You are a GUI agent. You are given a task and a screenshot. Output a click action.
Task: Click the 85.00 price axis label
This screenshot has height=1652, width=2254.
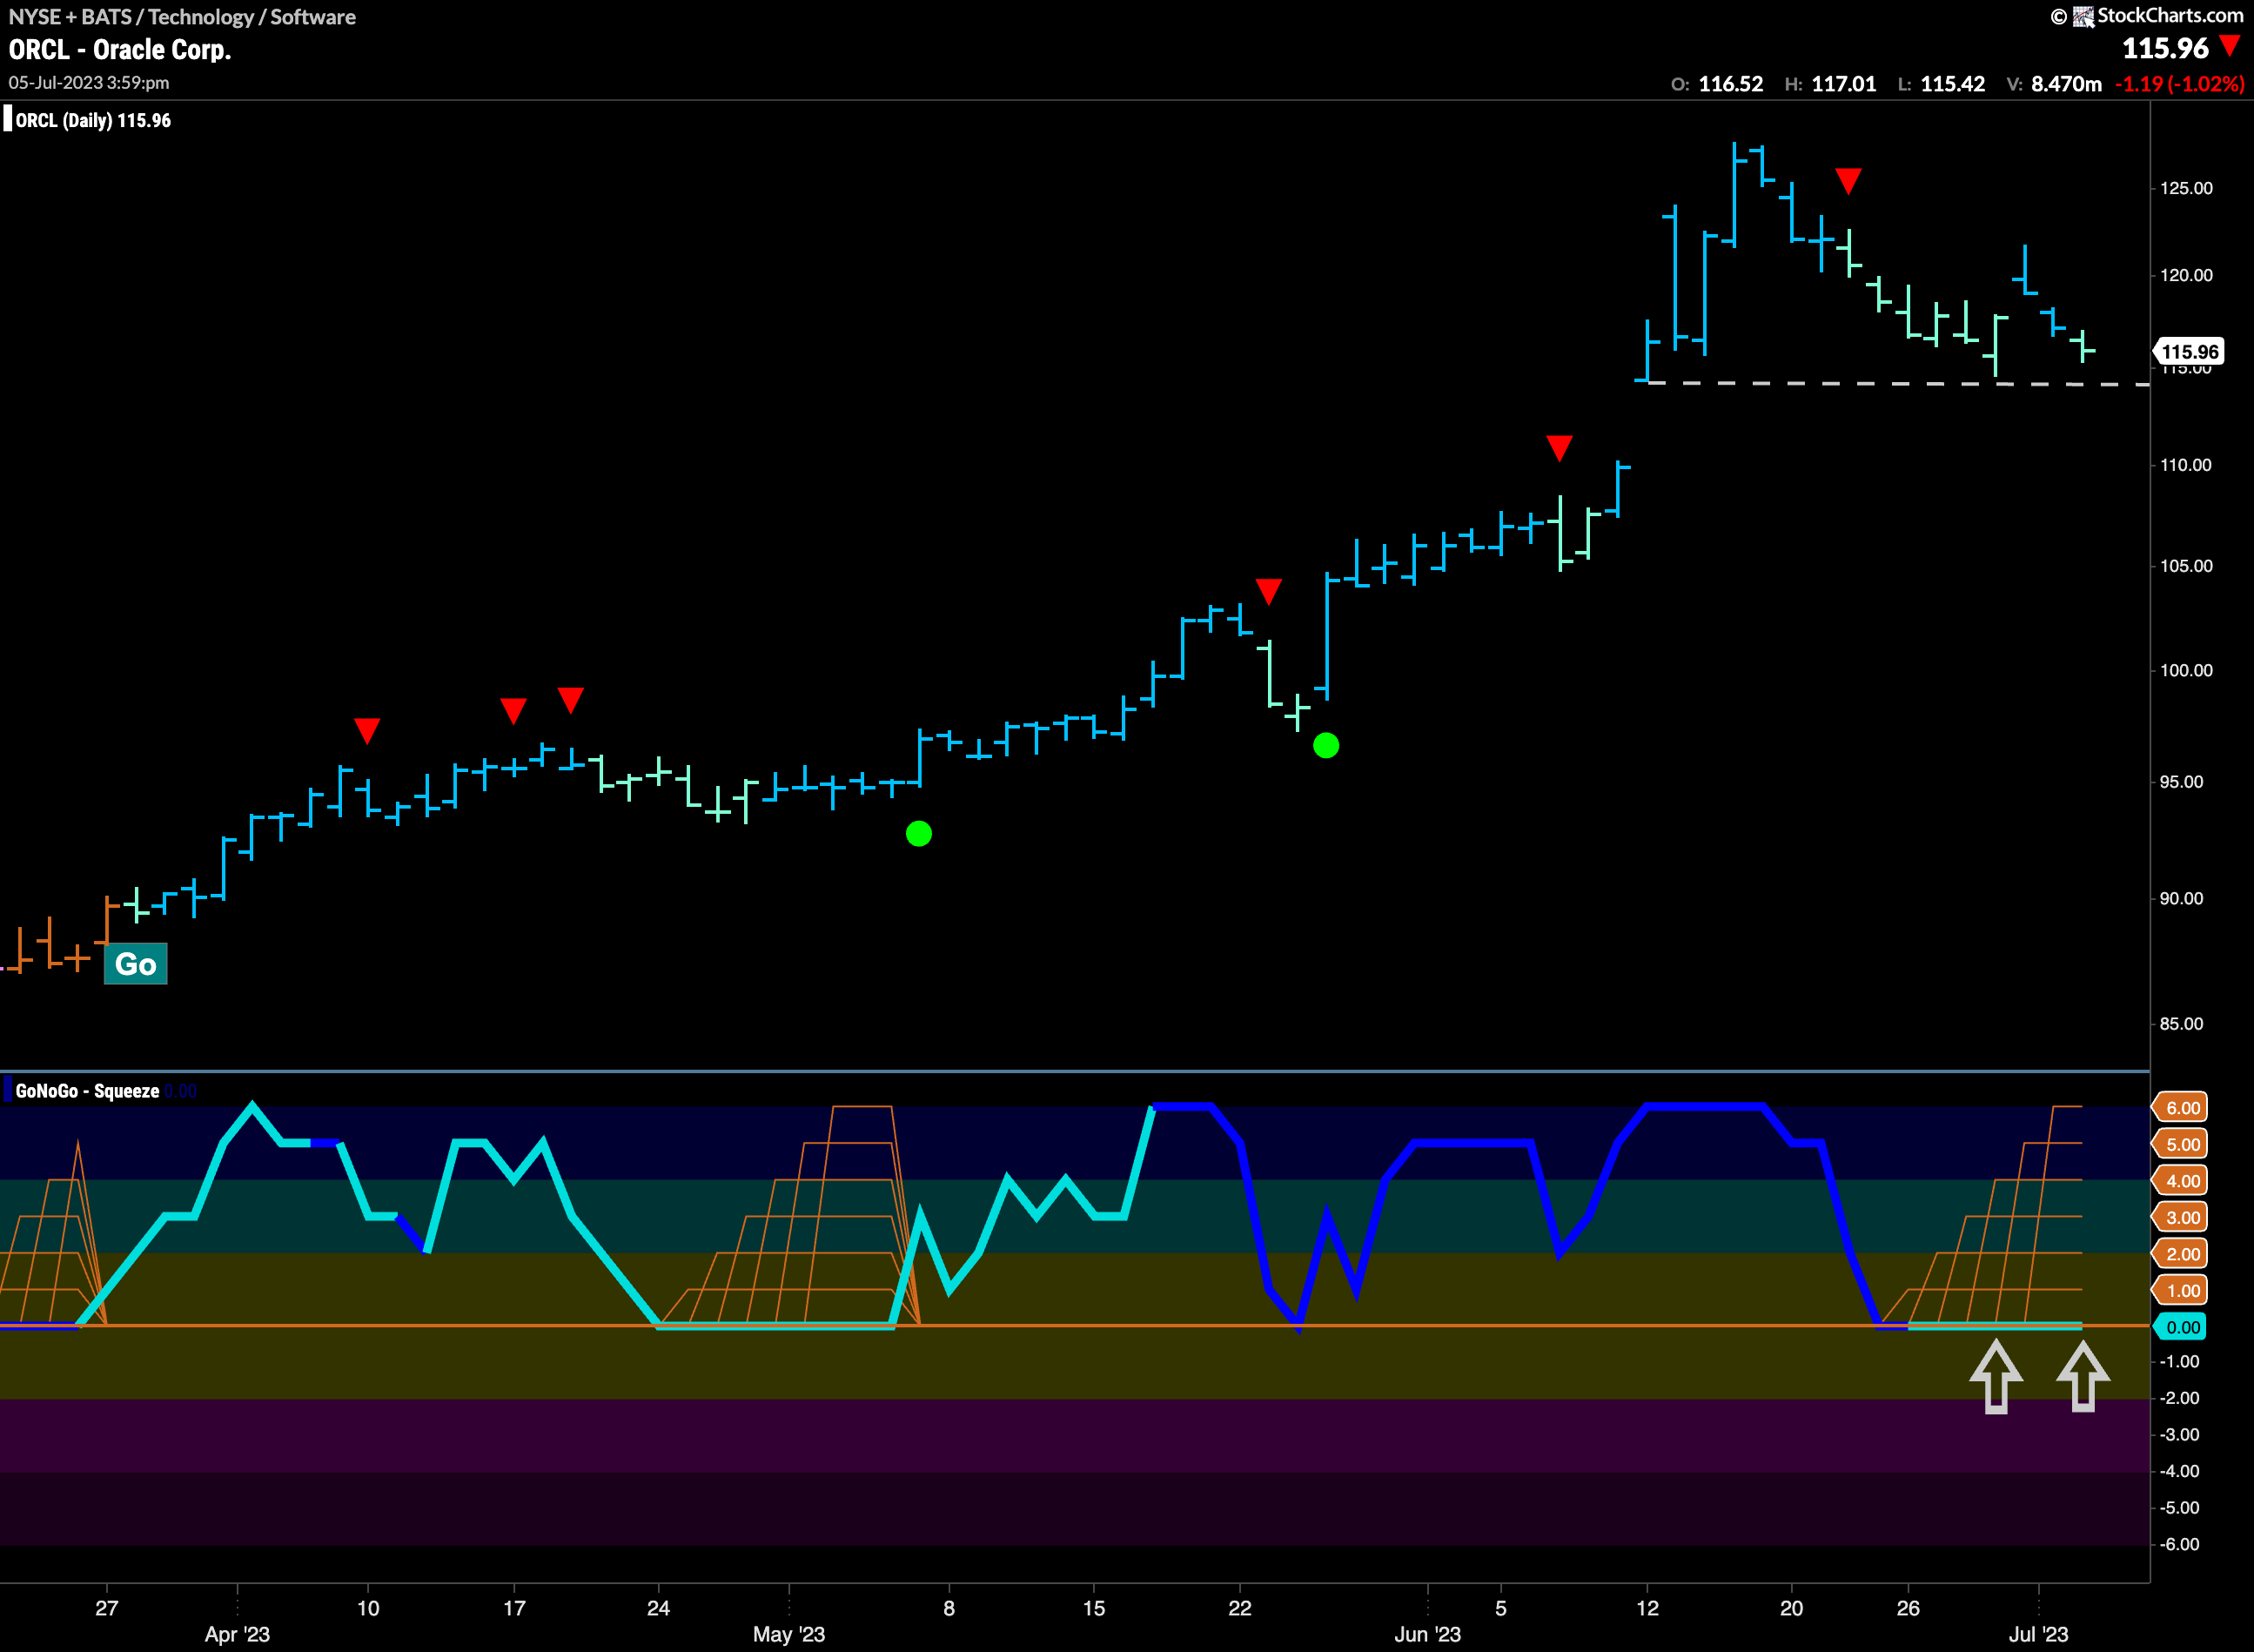point(2181,1024)
